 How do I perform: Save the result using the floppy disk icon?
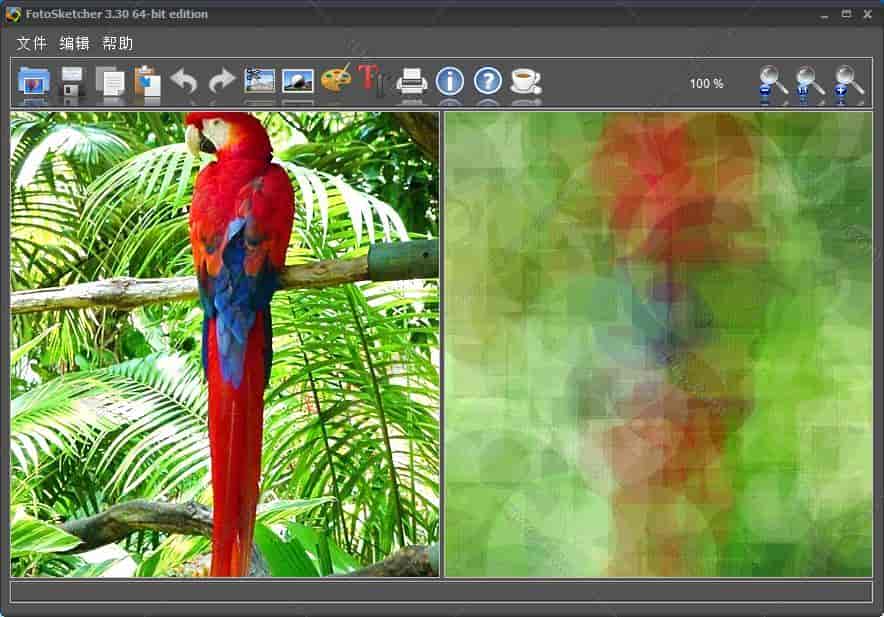coord(70,83)
